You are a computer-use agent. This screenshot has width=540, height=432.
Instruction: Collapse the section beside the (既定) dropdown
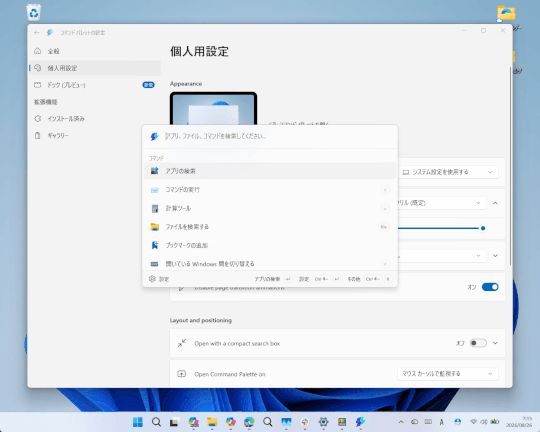495,203
